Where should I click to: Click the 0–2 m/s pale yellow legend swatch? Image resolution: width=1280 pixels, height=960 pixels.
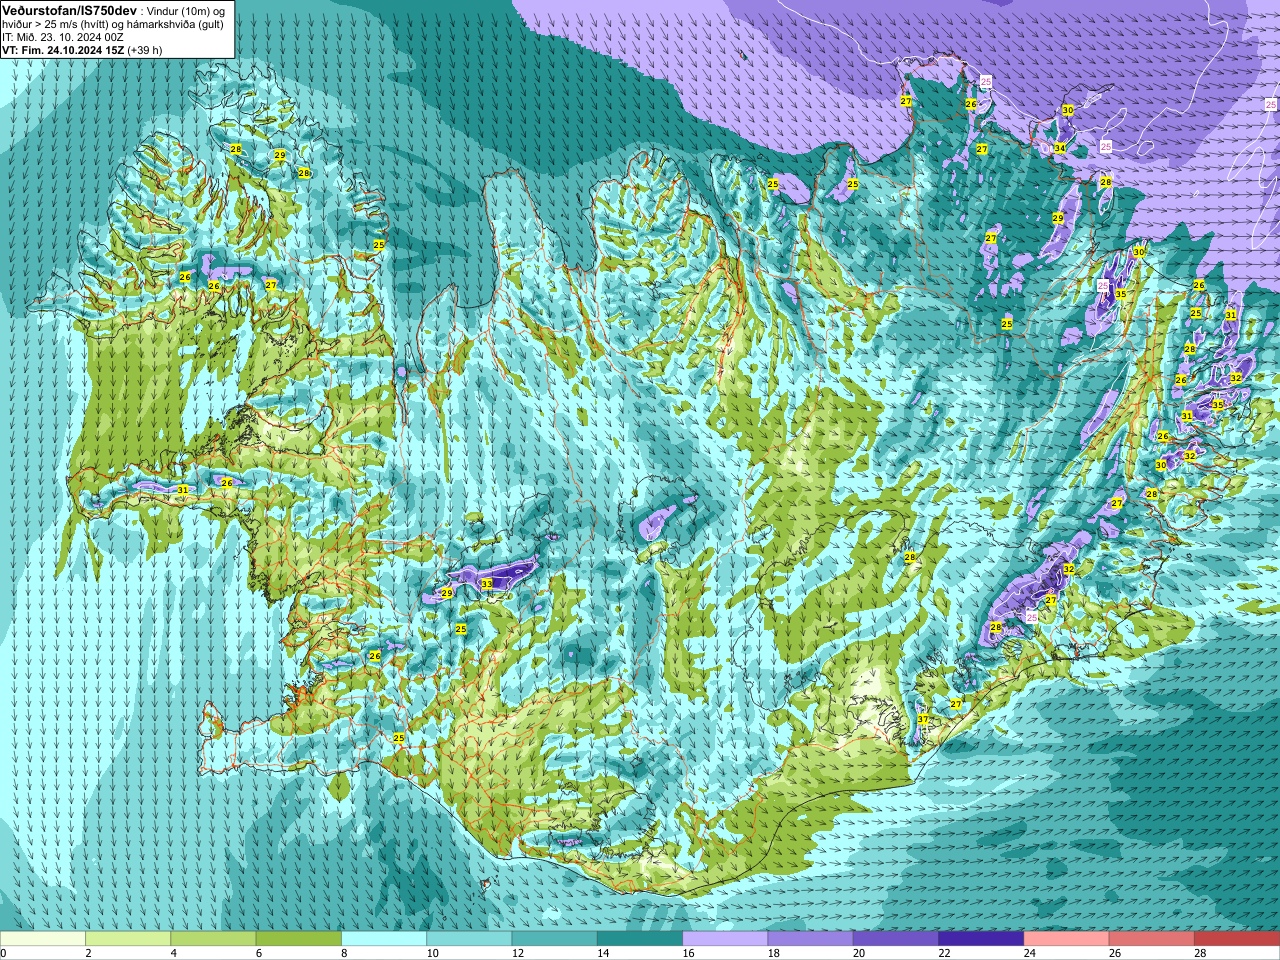coord(43,938)
